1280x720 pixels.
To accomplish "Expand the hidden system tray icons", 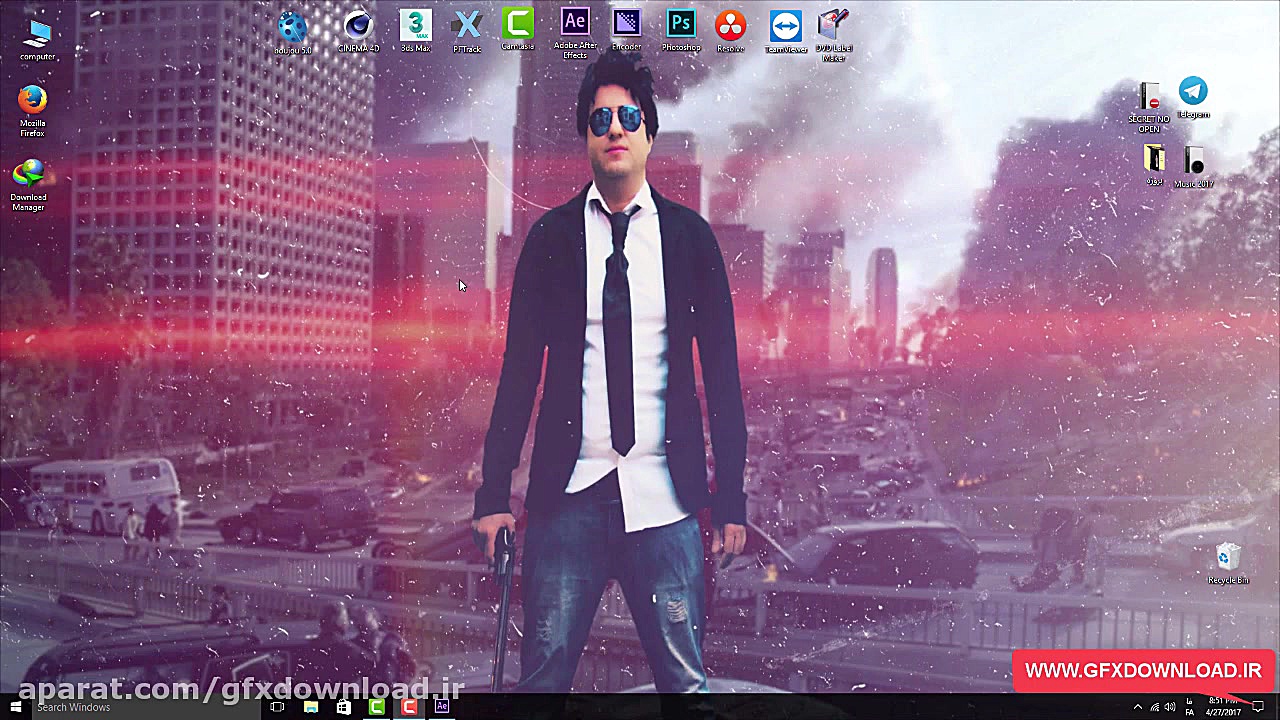I will [x=1137, y=707].
